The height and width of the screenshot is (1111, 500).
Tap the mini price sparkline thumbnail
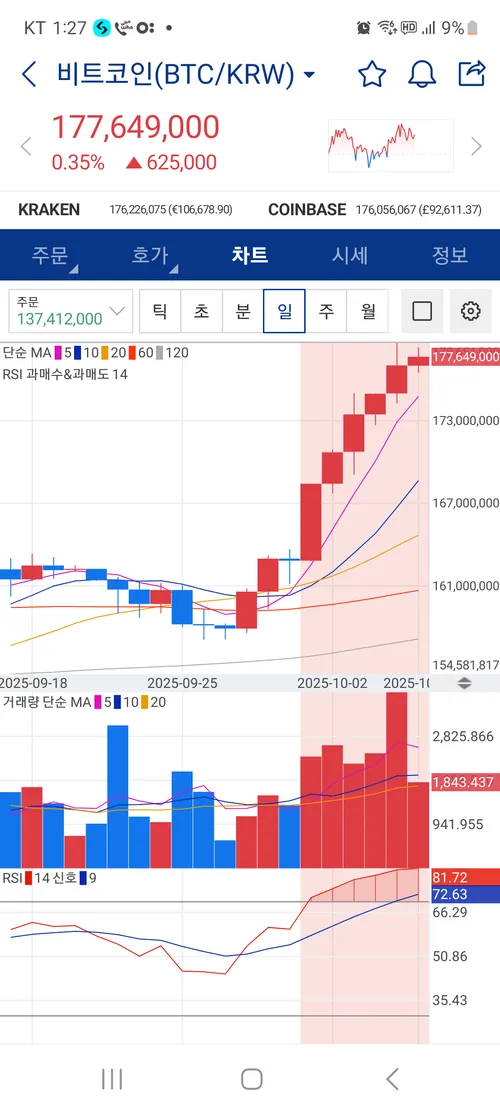390,146
